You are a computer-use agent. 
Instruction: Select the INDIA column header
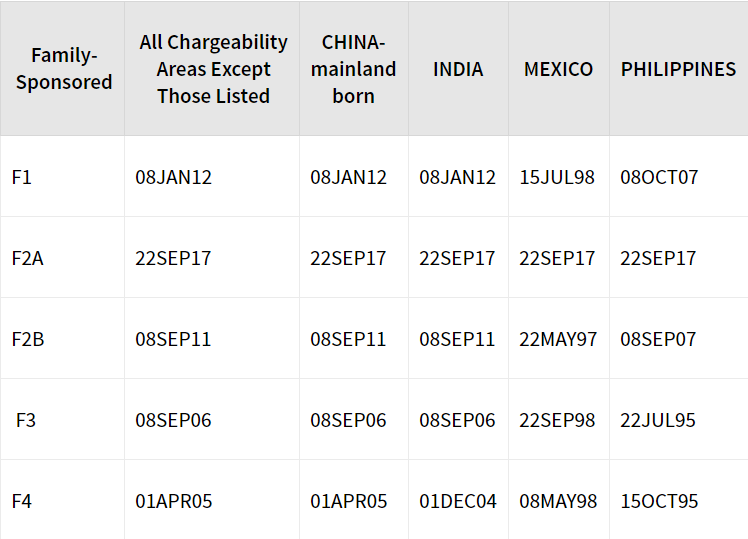tap(458, 69)
